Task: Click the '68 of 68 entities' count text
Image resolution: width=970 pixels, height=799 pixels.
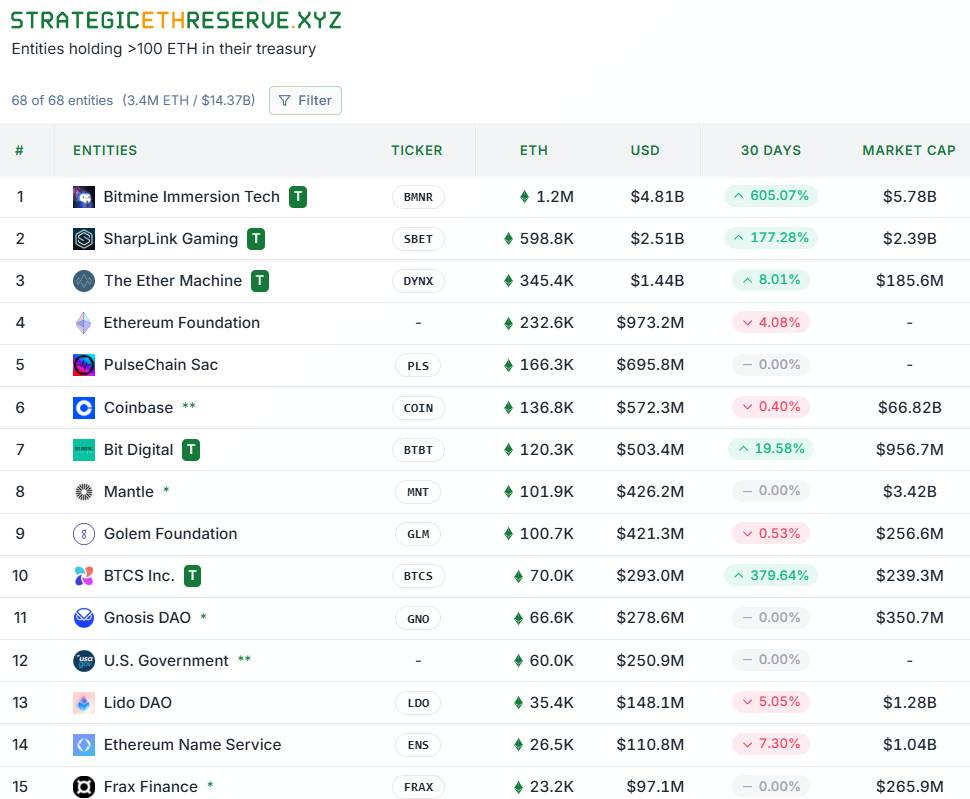Action: point(62,100)
